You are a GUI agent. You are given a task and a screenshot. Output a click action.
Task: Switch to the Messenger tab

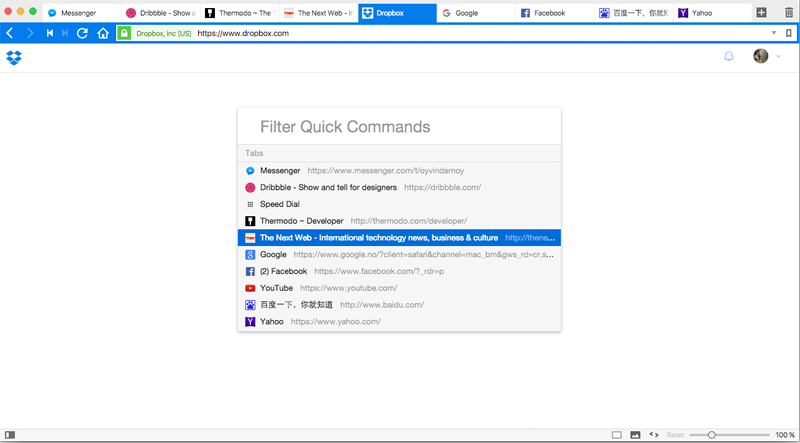tap(80, 13)
